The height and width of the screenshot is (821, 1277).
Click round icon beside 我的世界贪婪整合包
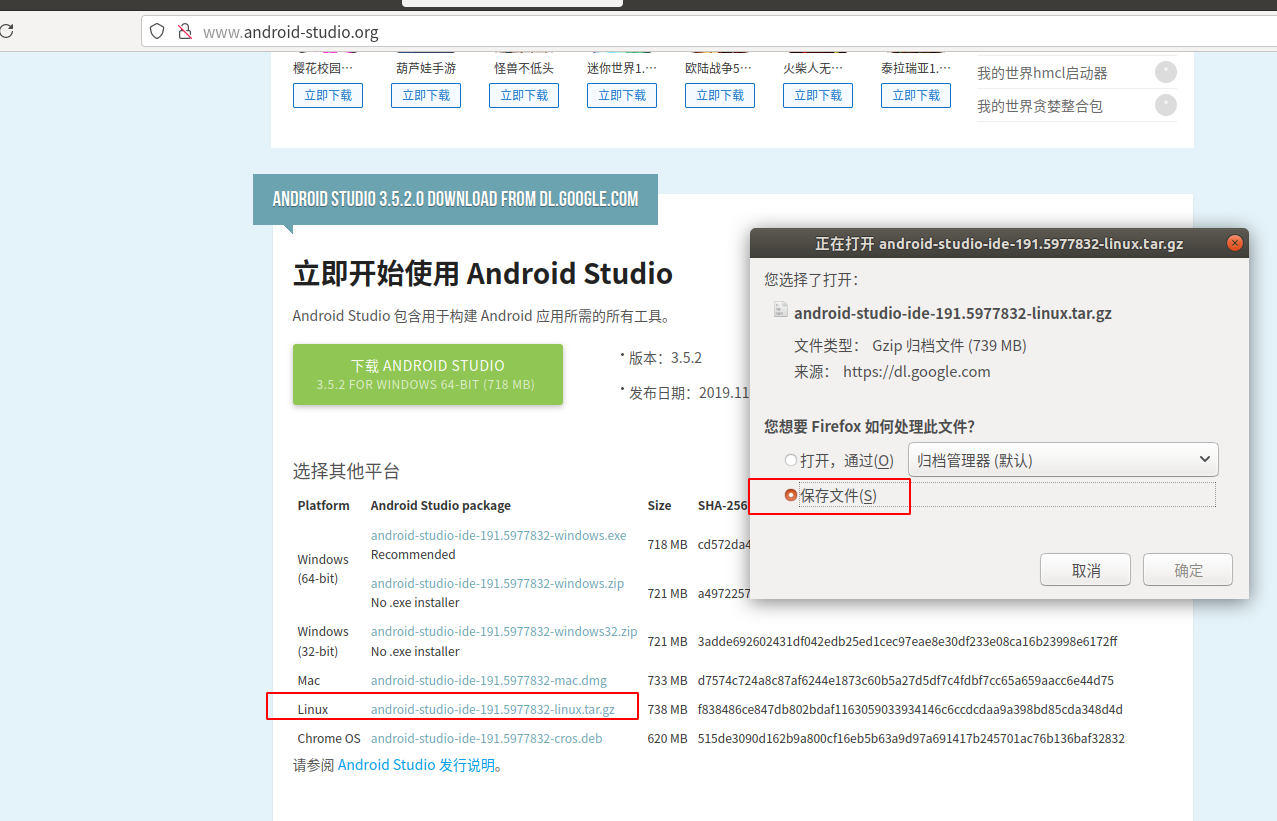(1166, 105)
